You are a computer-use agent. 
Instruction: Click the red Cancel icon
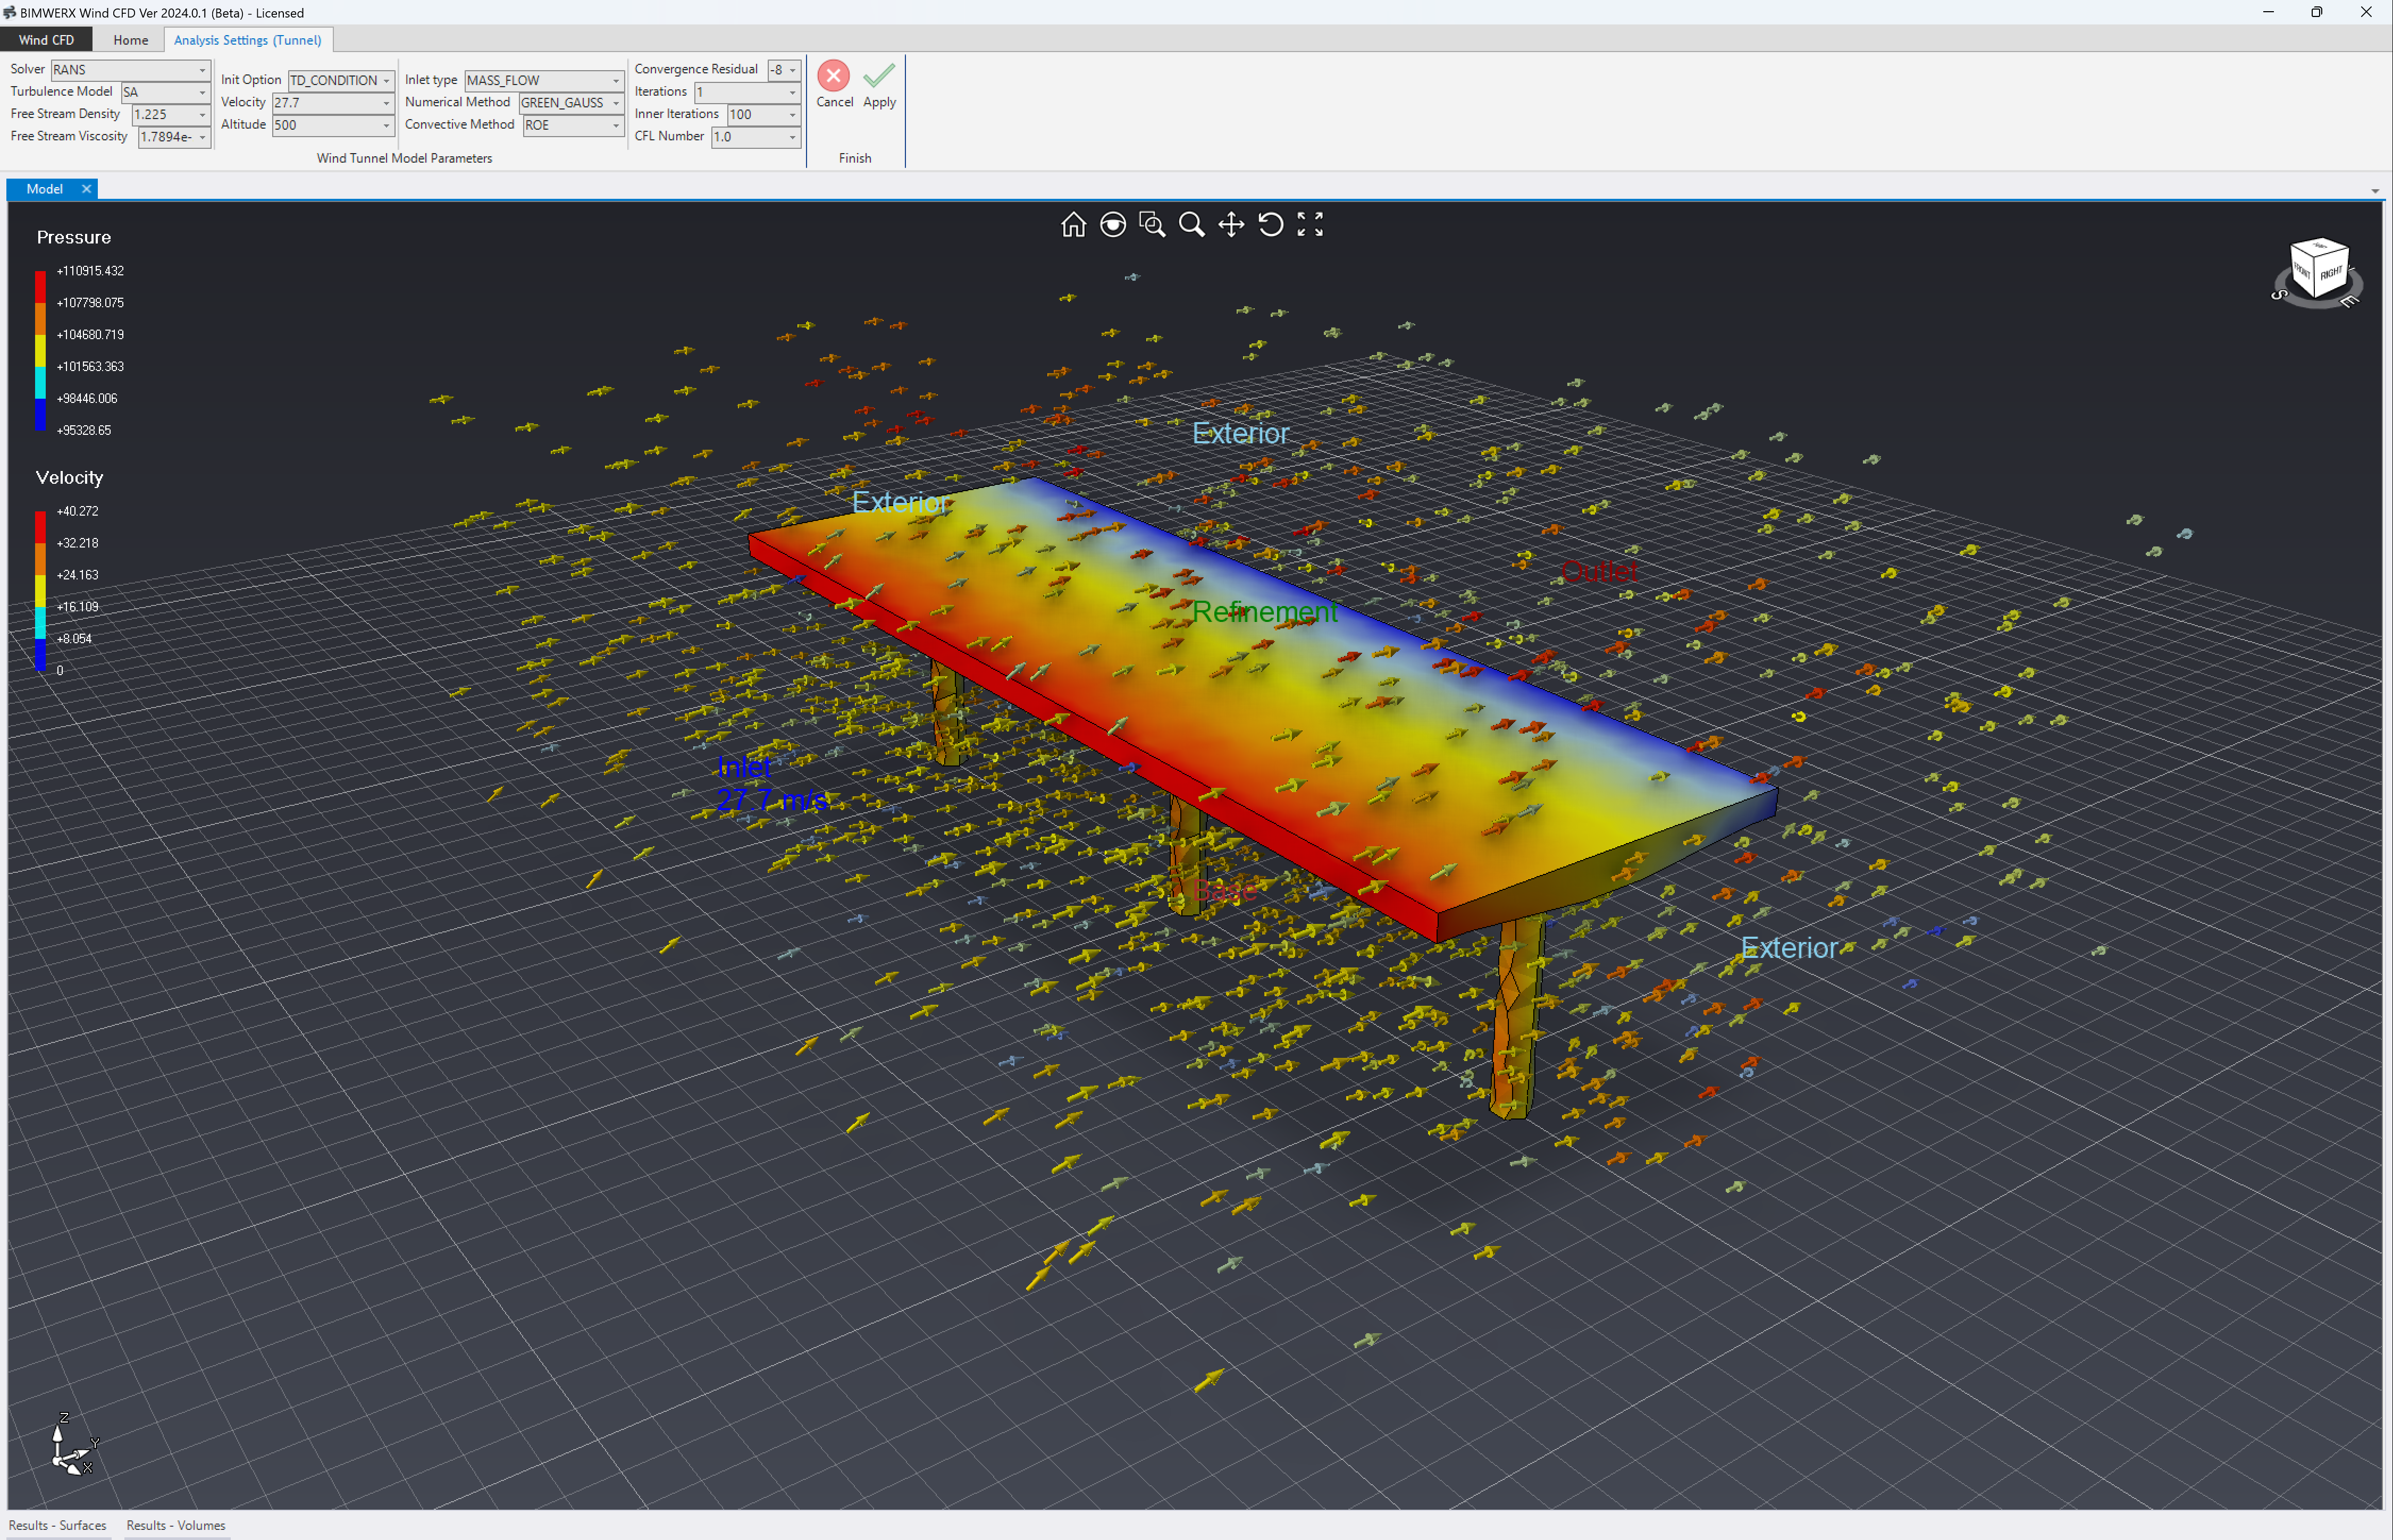point(833,76)
